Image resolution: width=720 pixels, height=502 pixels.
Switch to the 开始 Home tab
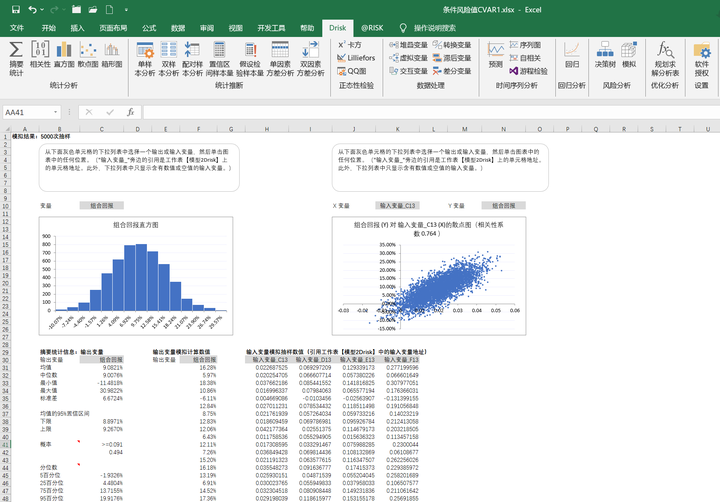pyautogui.click(x=49, y=28)
